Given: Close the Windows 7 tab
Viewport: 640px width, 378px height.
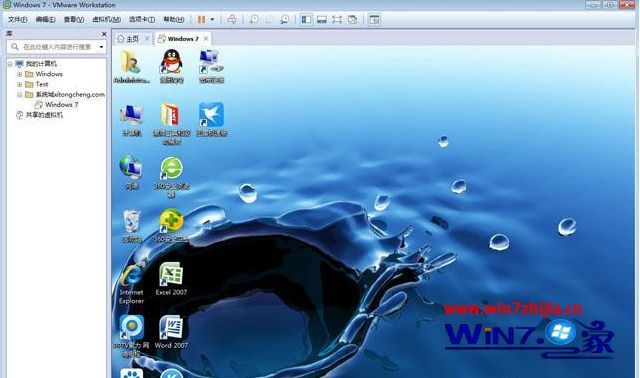Looking at the screenshot, I should coord(206,38).
